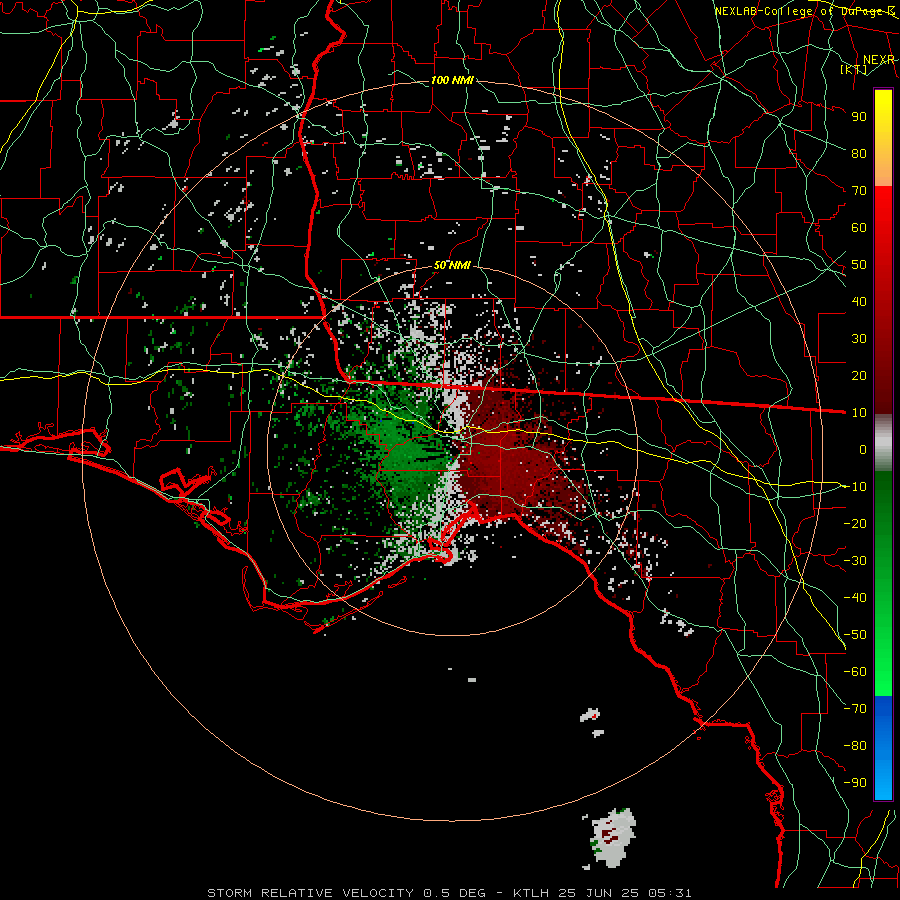
Task: Click the 30 value on the velocity scale
Action: (x=859, y=339)
